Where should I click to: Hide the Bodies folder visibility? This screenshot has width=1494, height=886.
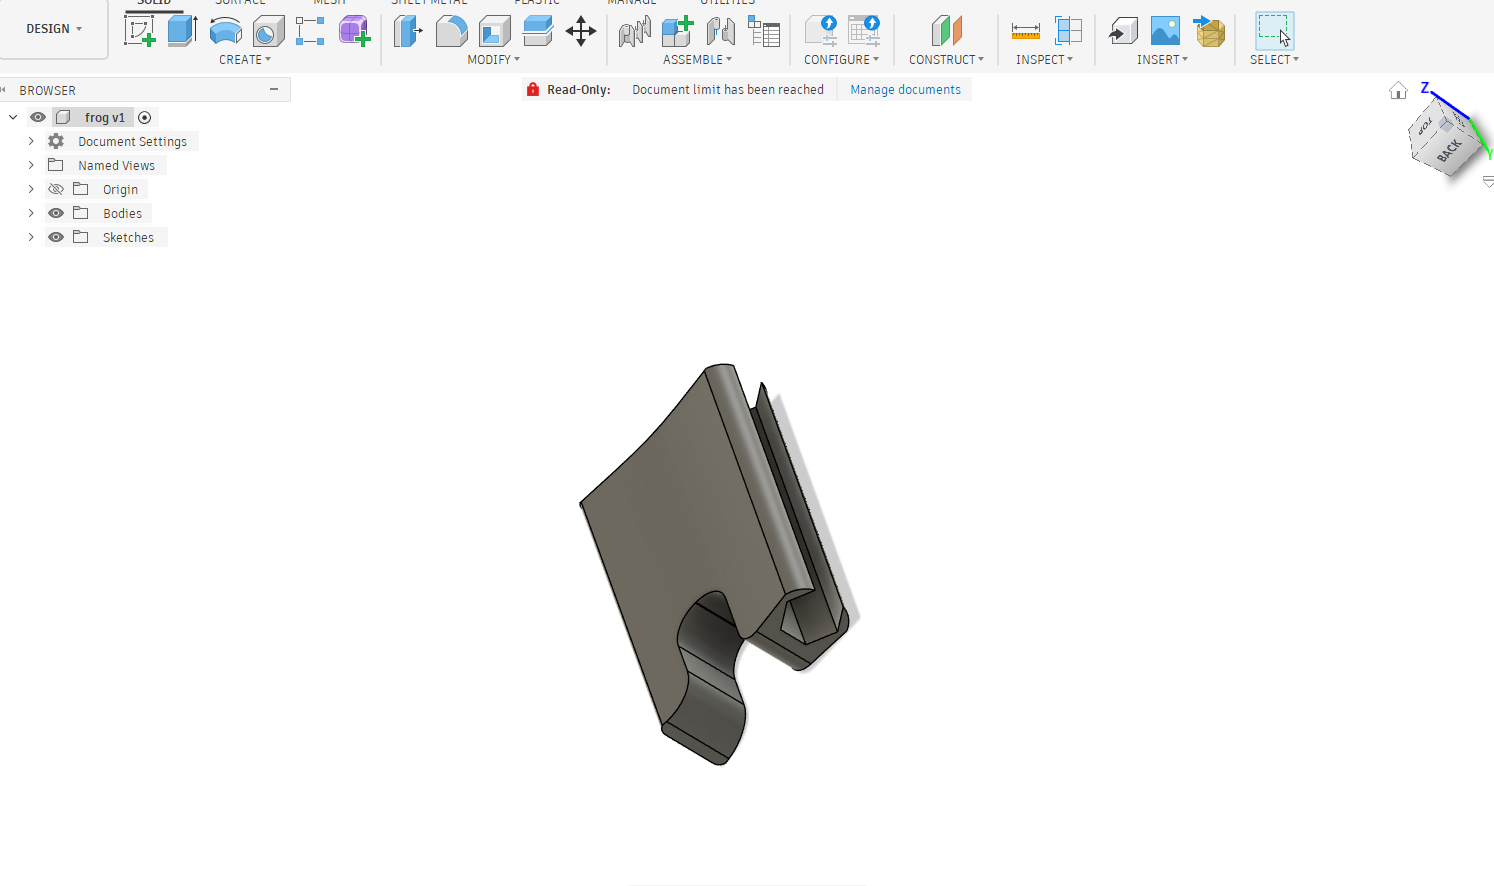(56, 213)
